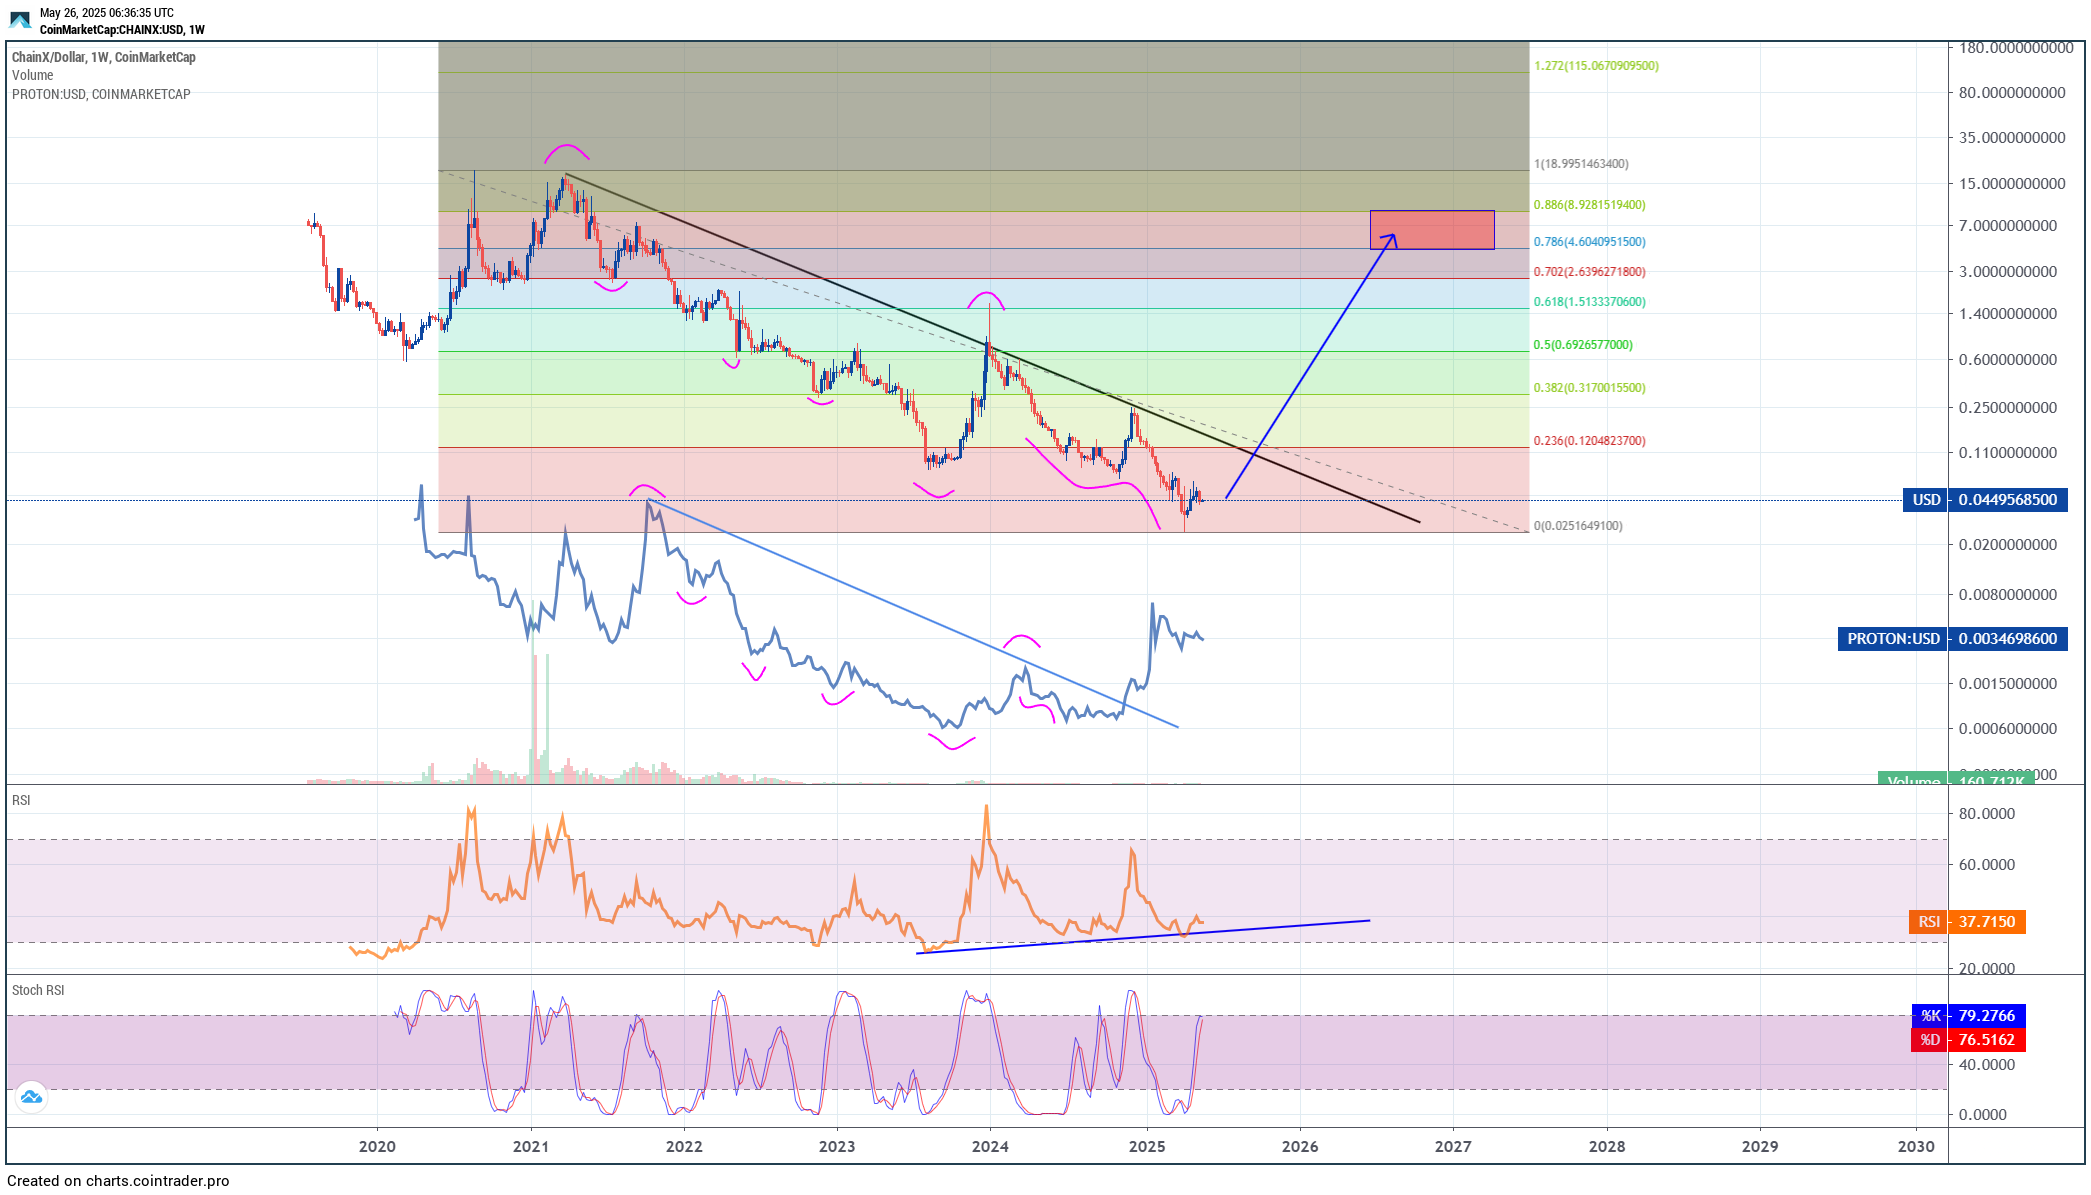Click the Stoch RSI pane label
The width and height of the screenshot is (2091, 1195).
tap(38, 990)
